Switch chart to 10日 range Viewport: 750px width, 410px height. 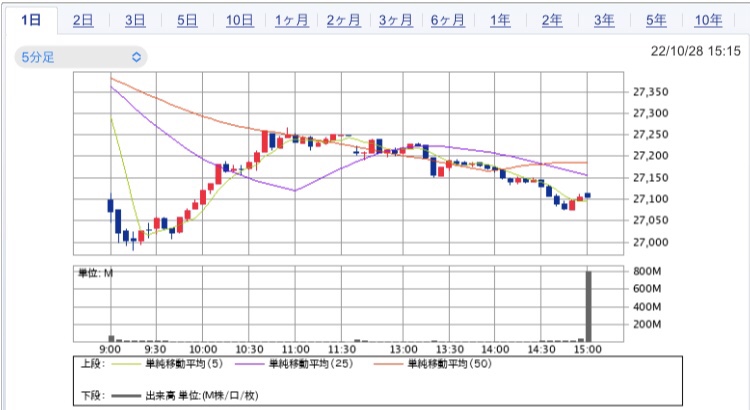point(240,21)
